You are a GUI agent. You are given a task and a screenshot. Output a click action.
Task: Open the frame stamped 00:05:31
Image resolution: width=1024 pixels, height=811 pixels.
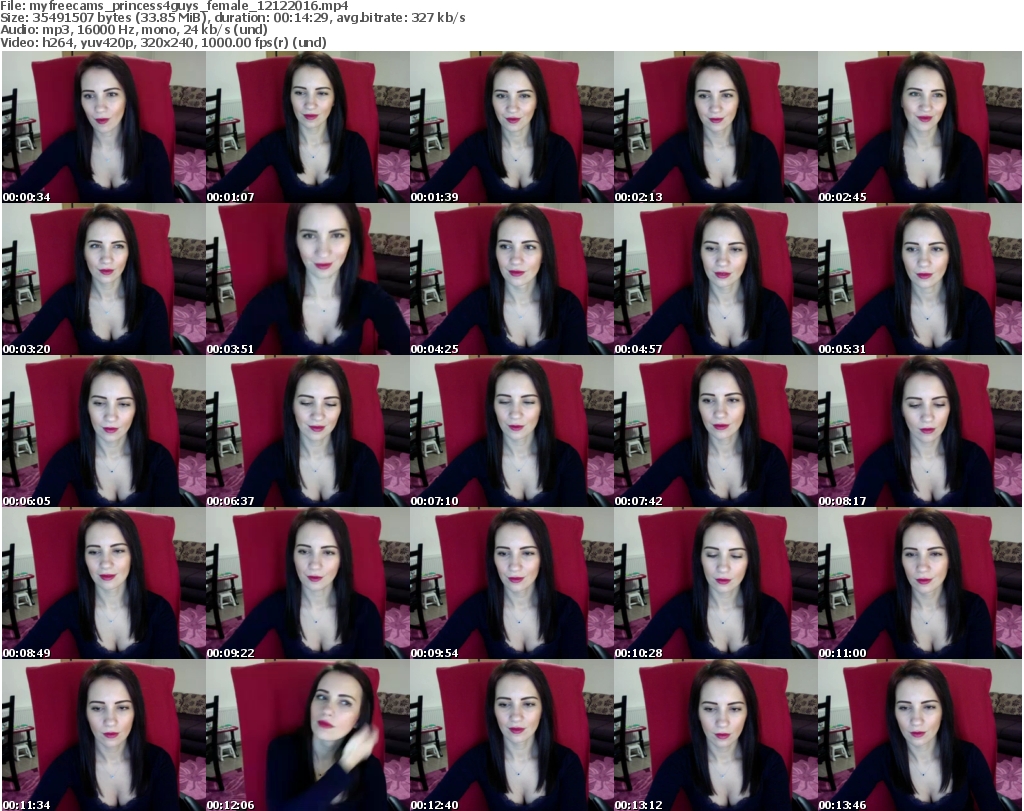click(920, 279)
